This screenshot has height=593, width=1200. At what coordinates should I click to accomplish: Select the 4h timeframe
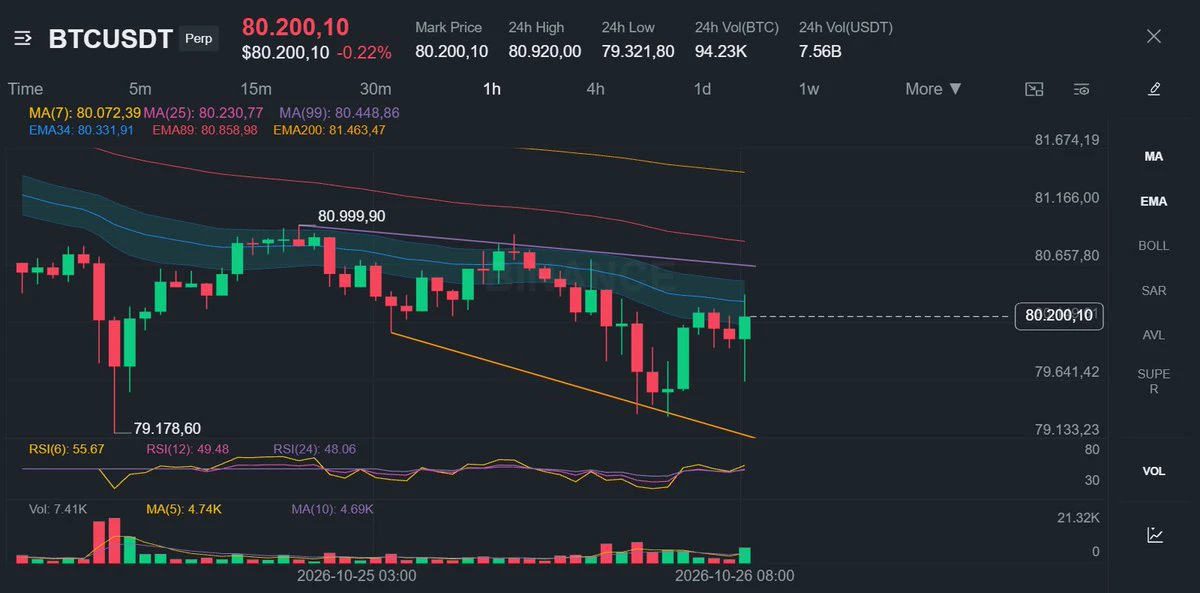click(595, 89)
